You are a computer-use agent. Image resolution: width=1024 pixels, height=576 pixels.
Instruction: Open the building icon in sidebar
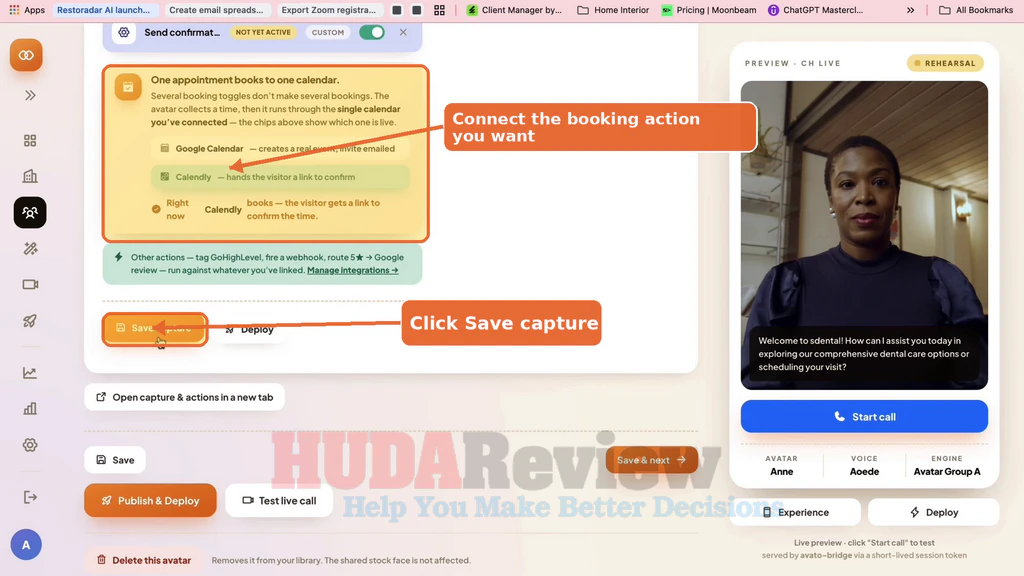30,176
